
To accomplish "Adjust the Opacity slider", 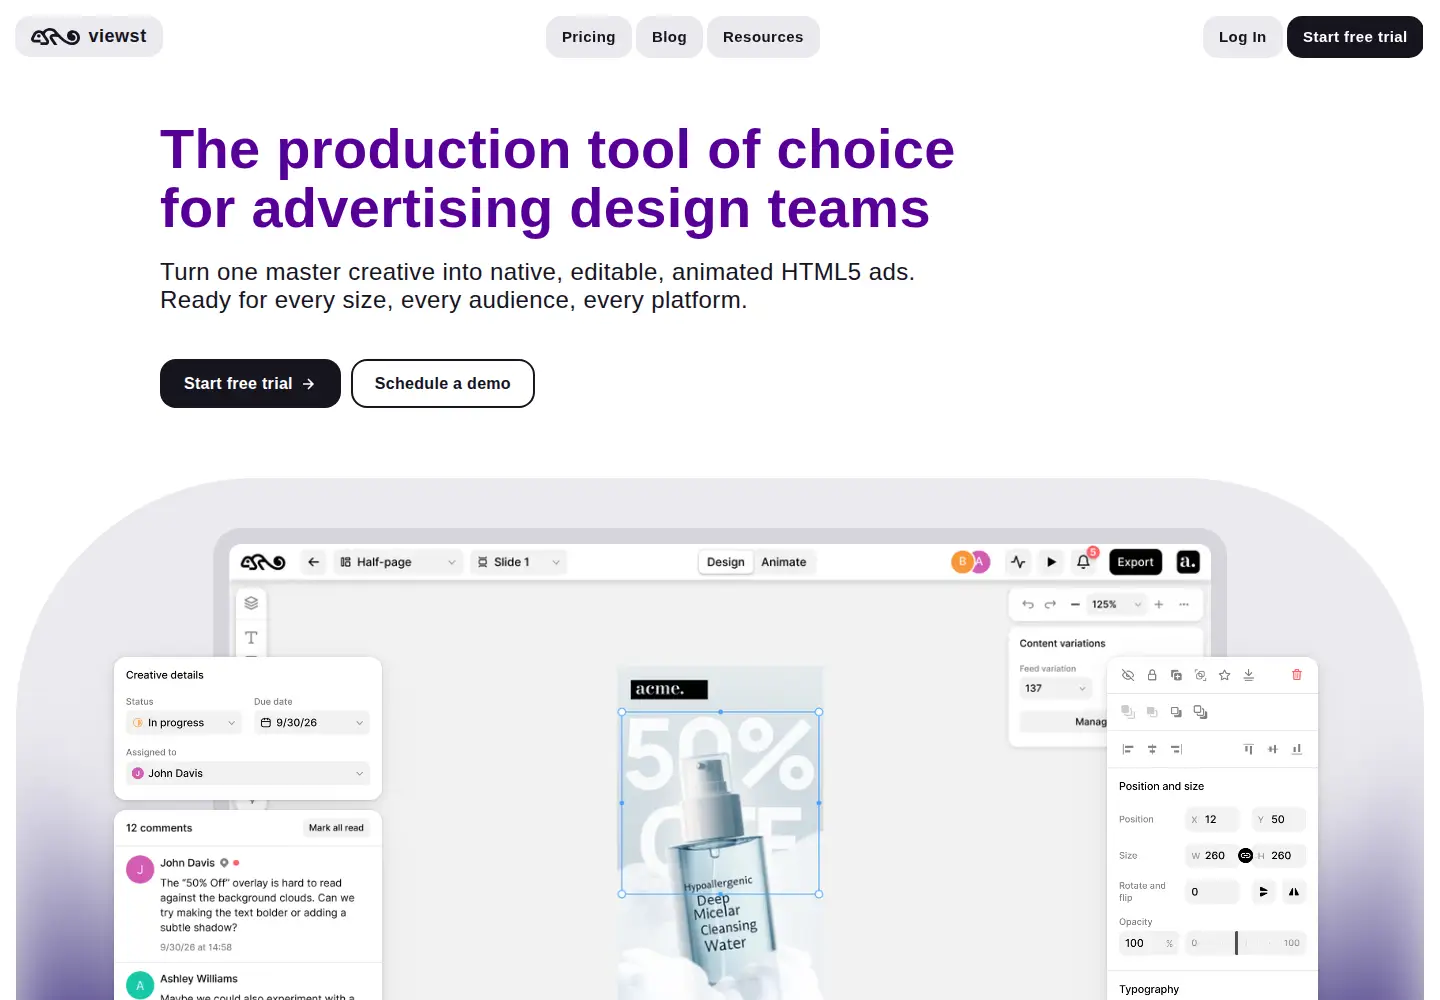I will 1245,943.
